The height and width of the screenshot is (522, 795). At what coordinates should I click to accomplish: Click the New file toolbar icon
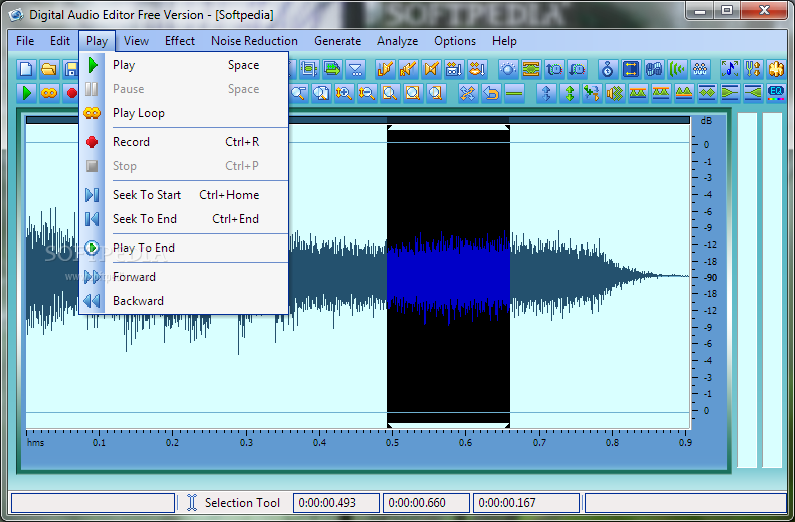tap(26, 69)
